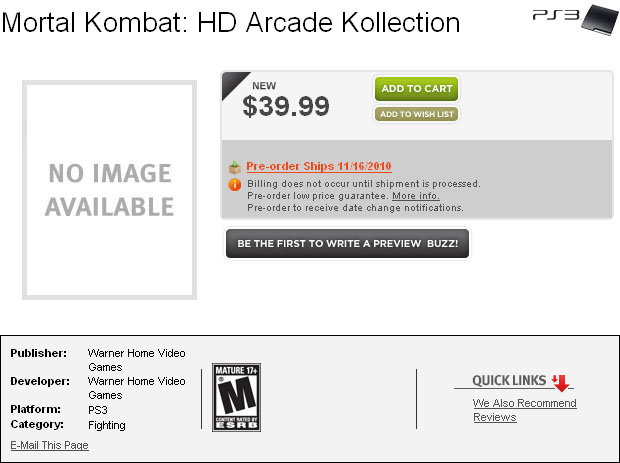Open the Pre-order Ships 11/16/2010 link
This screenshot has height=463, width=620.
pos(319,166)
